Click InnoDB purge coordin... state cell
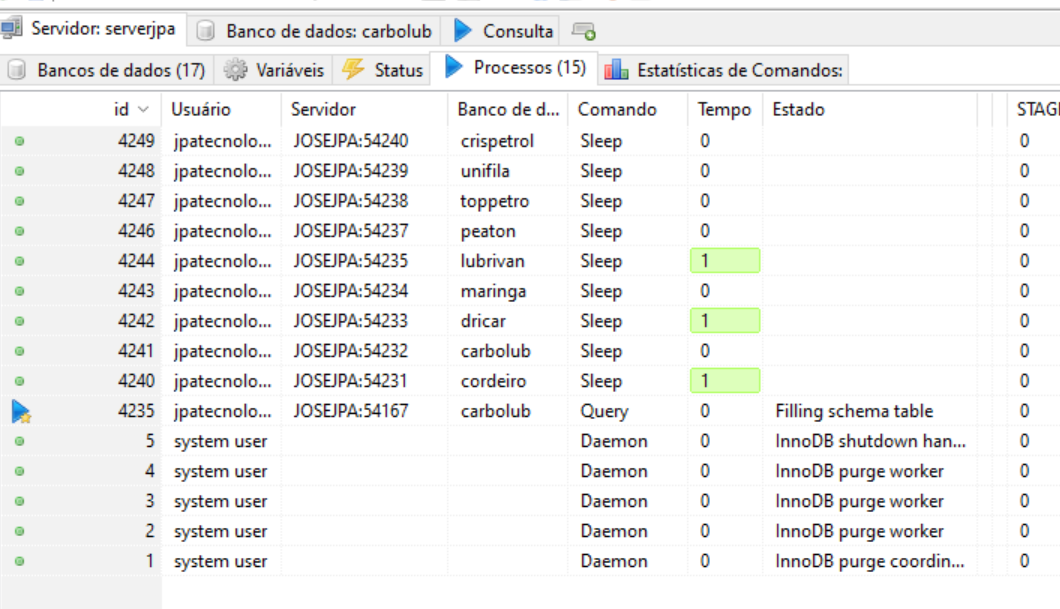This screenshot has width=1060, height=609. point(870,561)
